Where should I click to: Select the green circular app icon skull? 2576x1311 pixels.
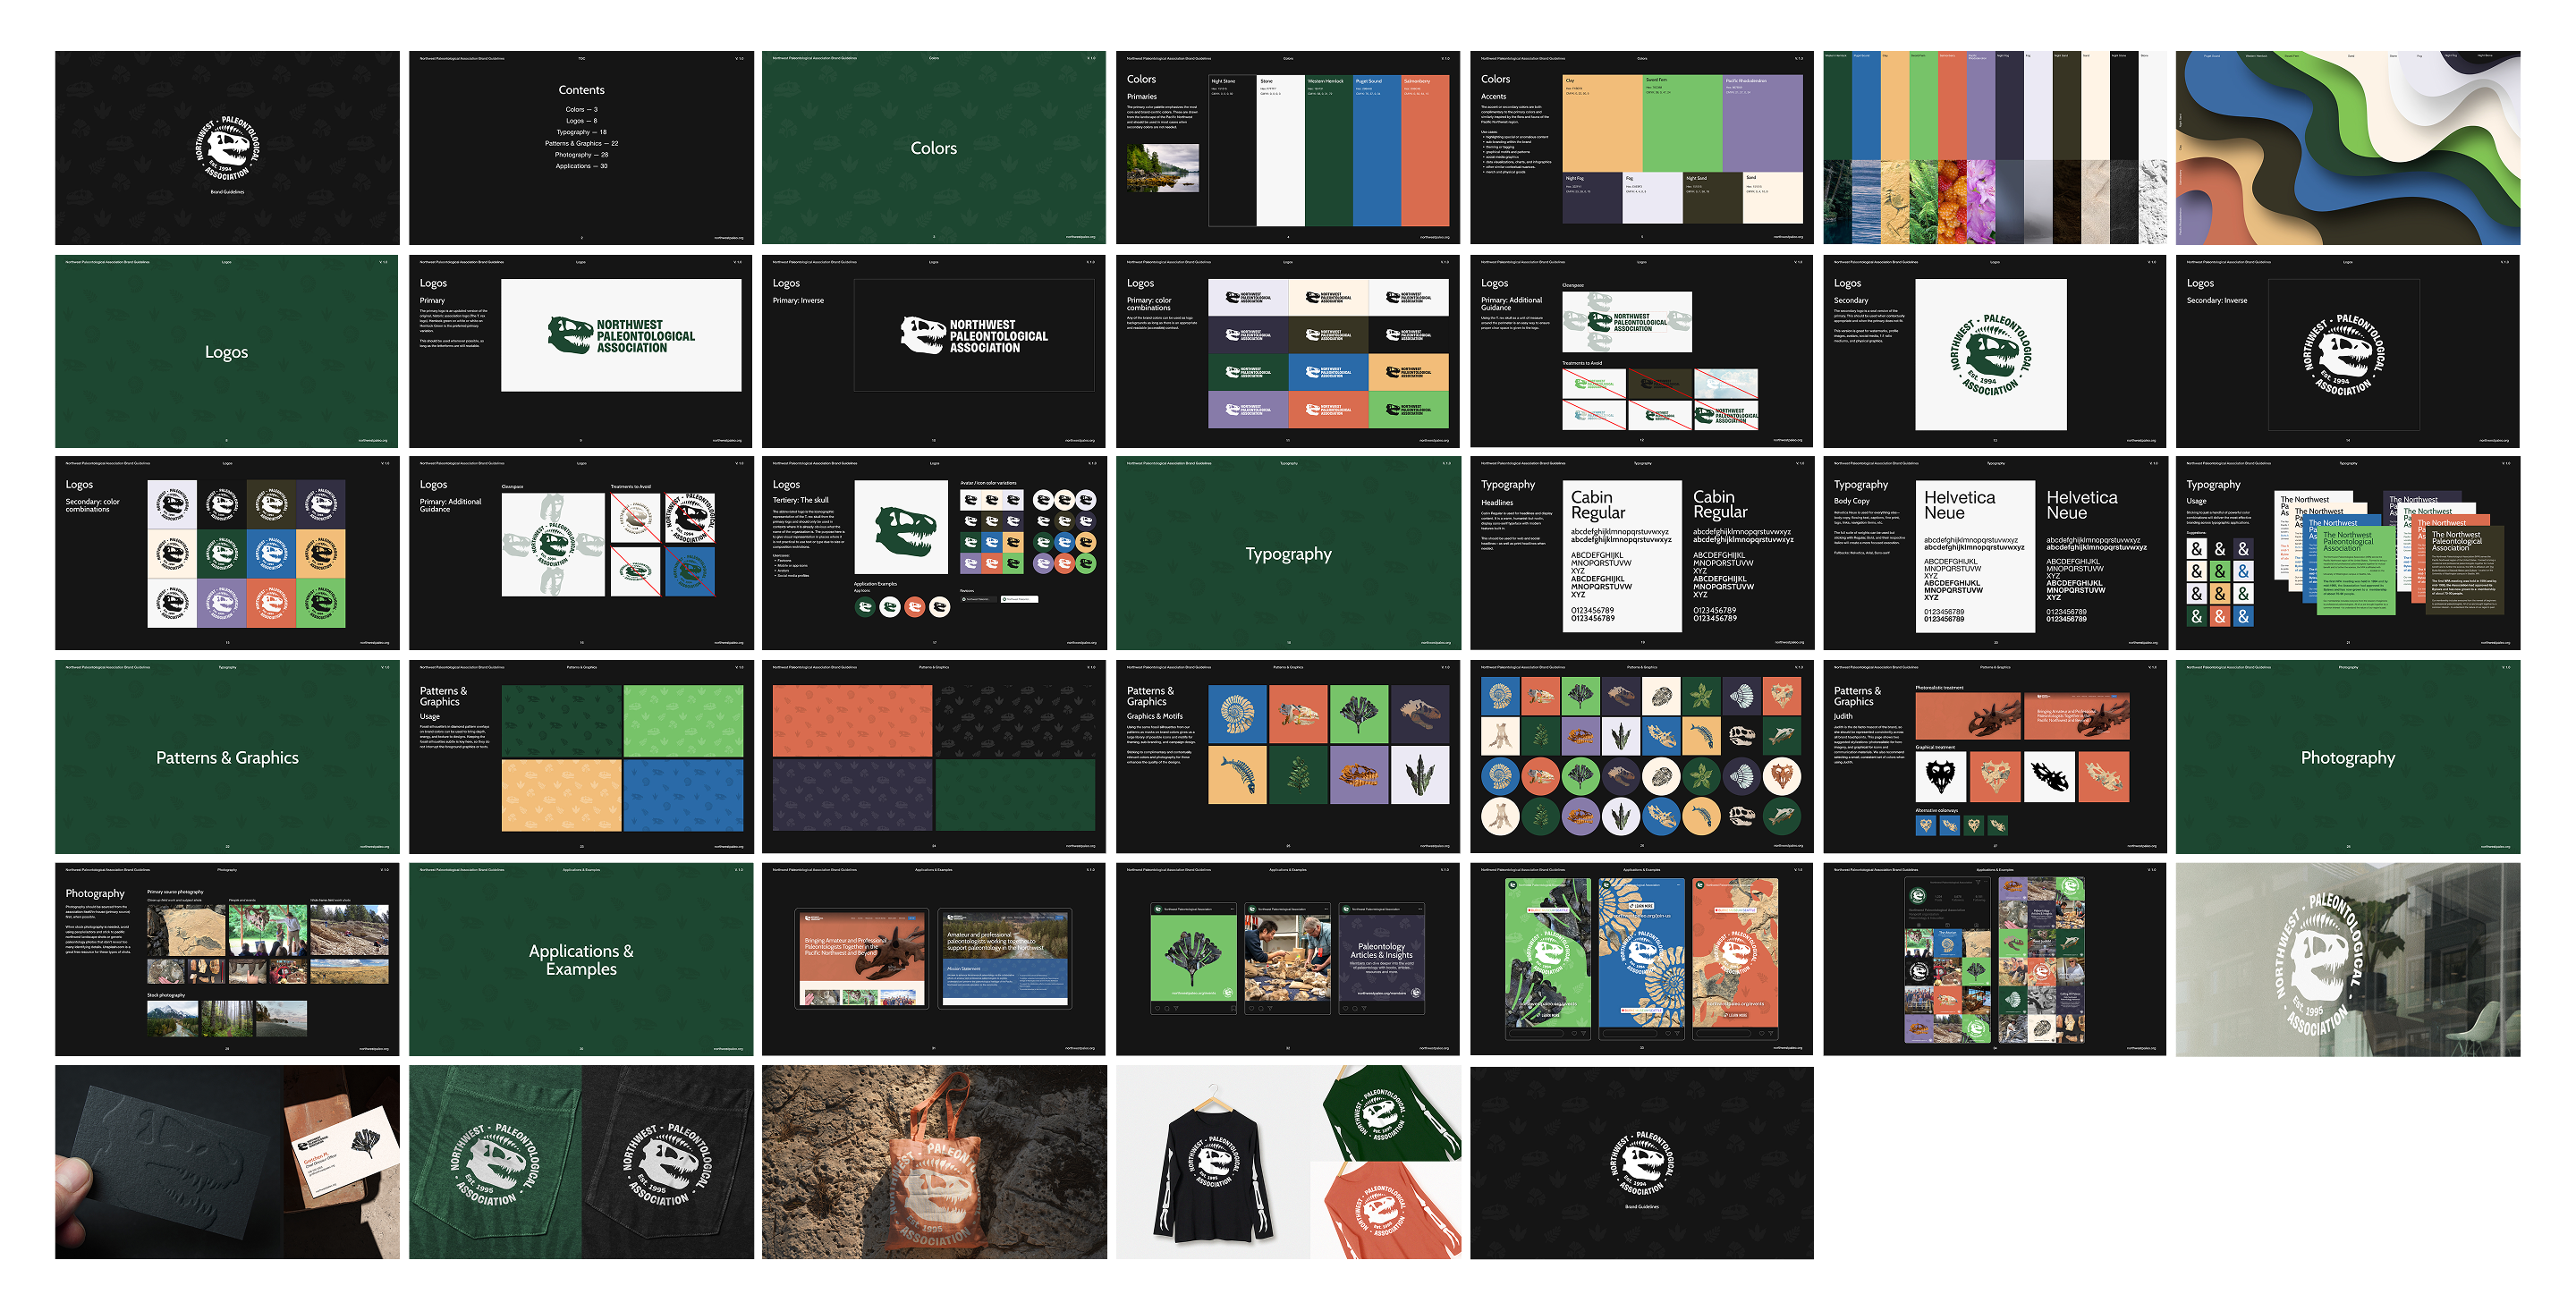pos(866,608)
